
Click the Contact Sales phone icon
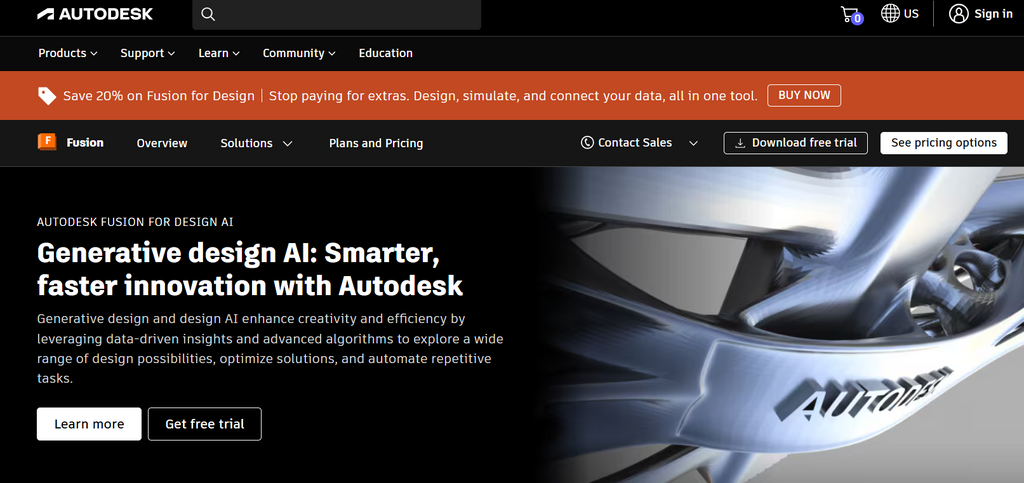587,142
